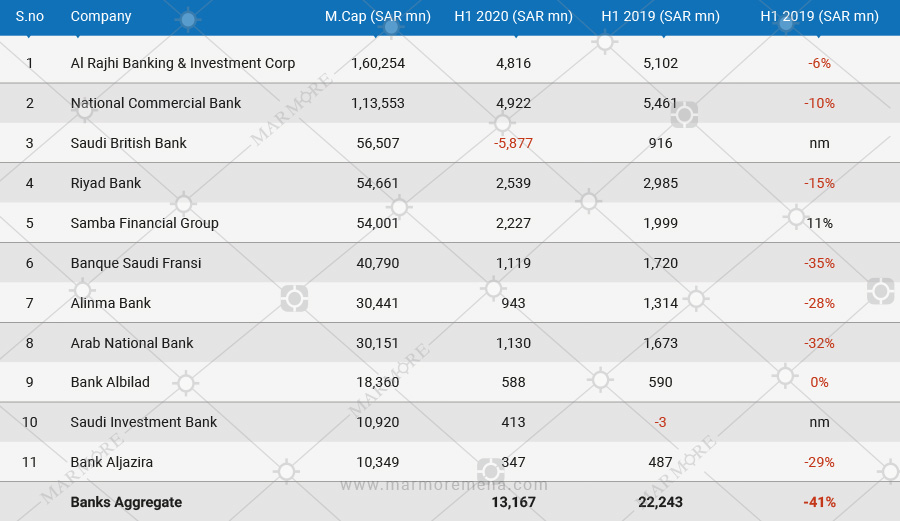
Task: Click the Alinma Bank name
Action: [111, 303]
